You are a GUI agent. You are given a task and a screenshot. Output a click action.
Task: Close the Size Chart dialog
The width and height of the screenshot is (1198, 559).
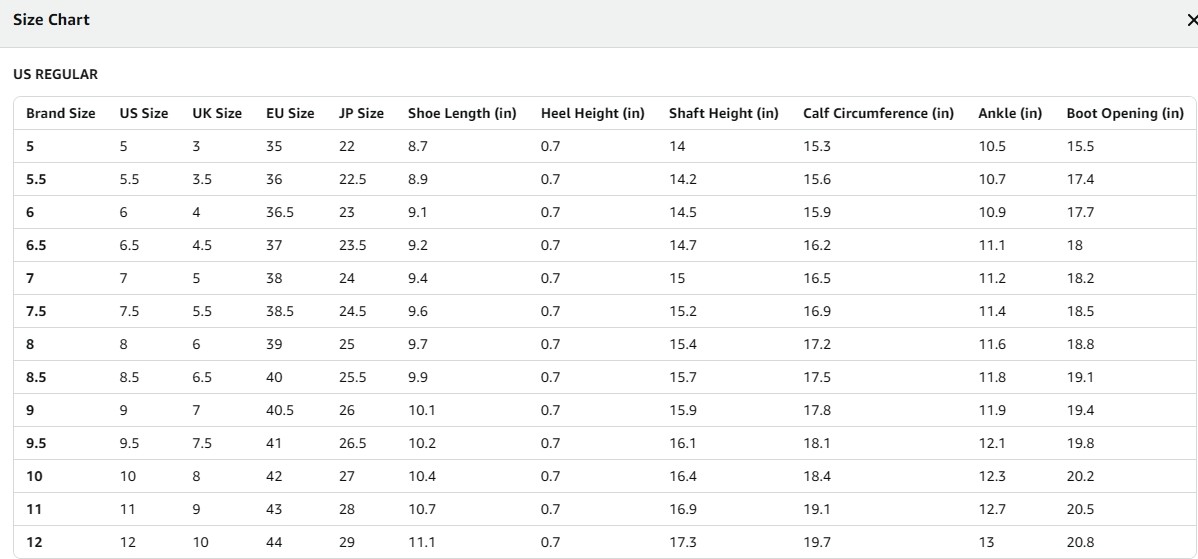(1192, 21)
